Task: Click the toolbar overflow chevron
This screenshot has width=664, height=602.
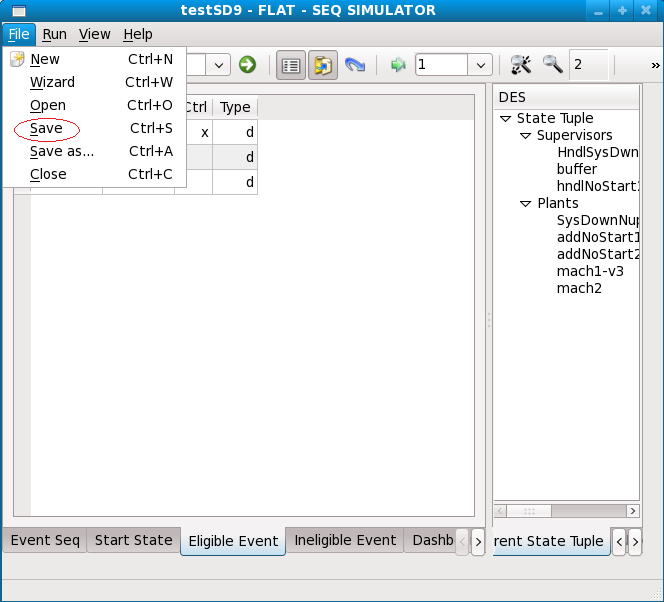Action: point(655,65)
